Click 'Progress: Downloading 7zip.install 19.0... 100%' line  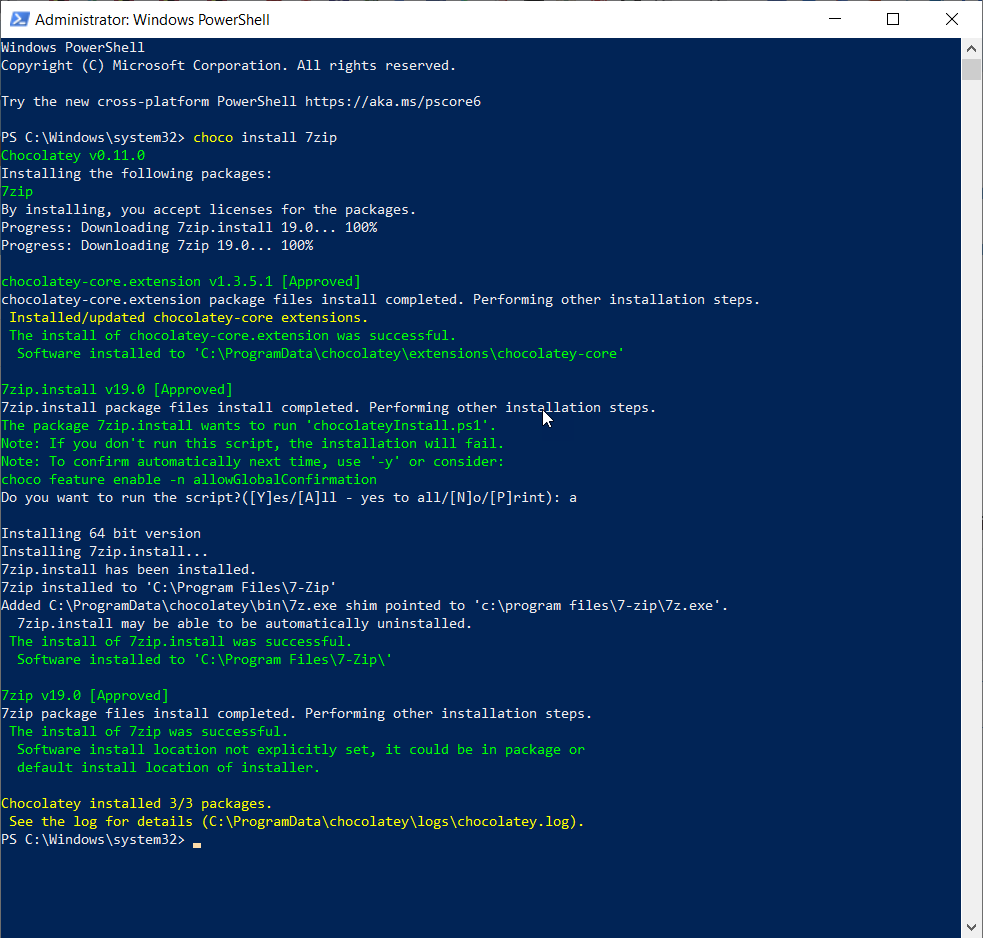[x=189, y=228]
